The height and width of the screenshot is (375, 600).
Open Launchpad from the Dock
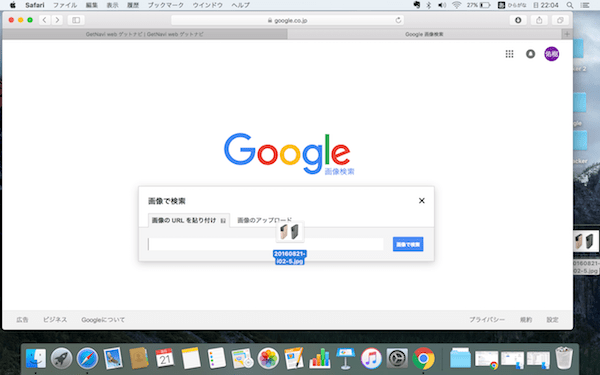point(62,359)
